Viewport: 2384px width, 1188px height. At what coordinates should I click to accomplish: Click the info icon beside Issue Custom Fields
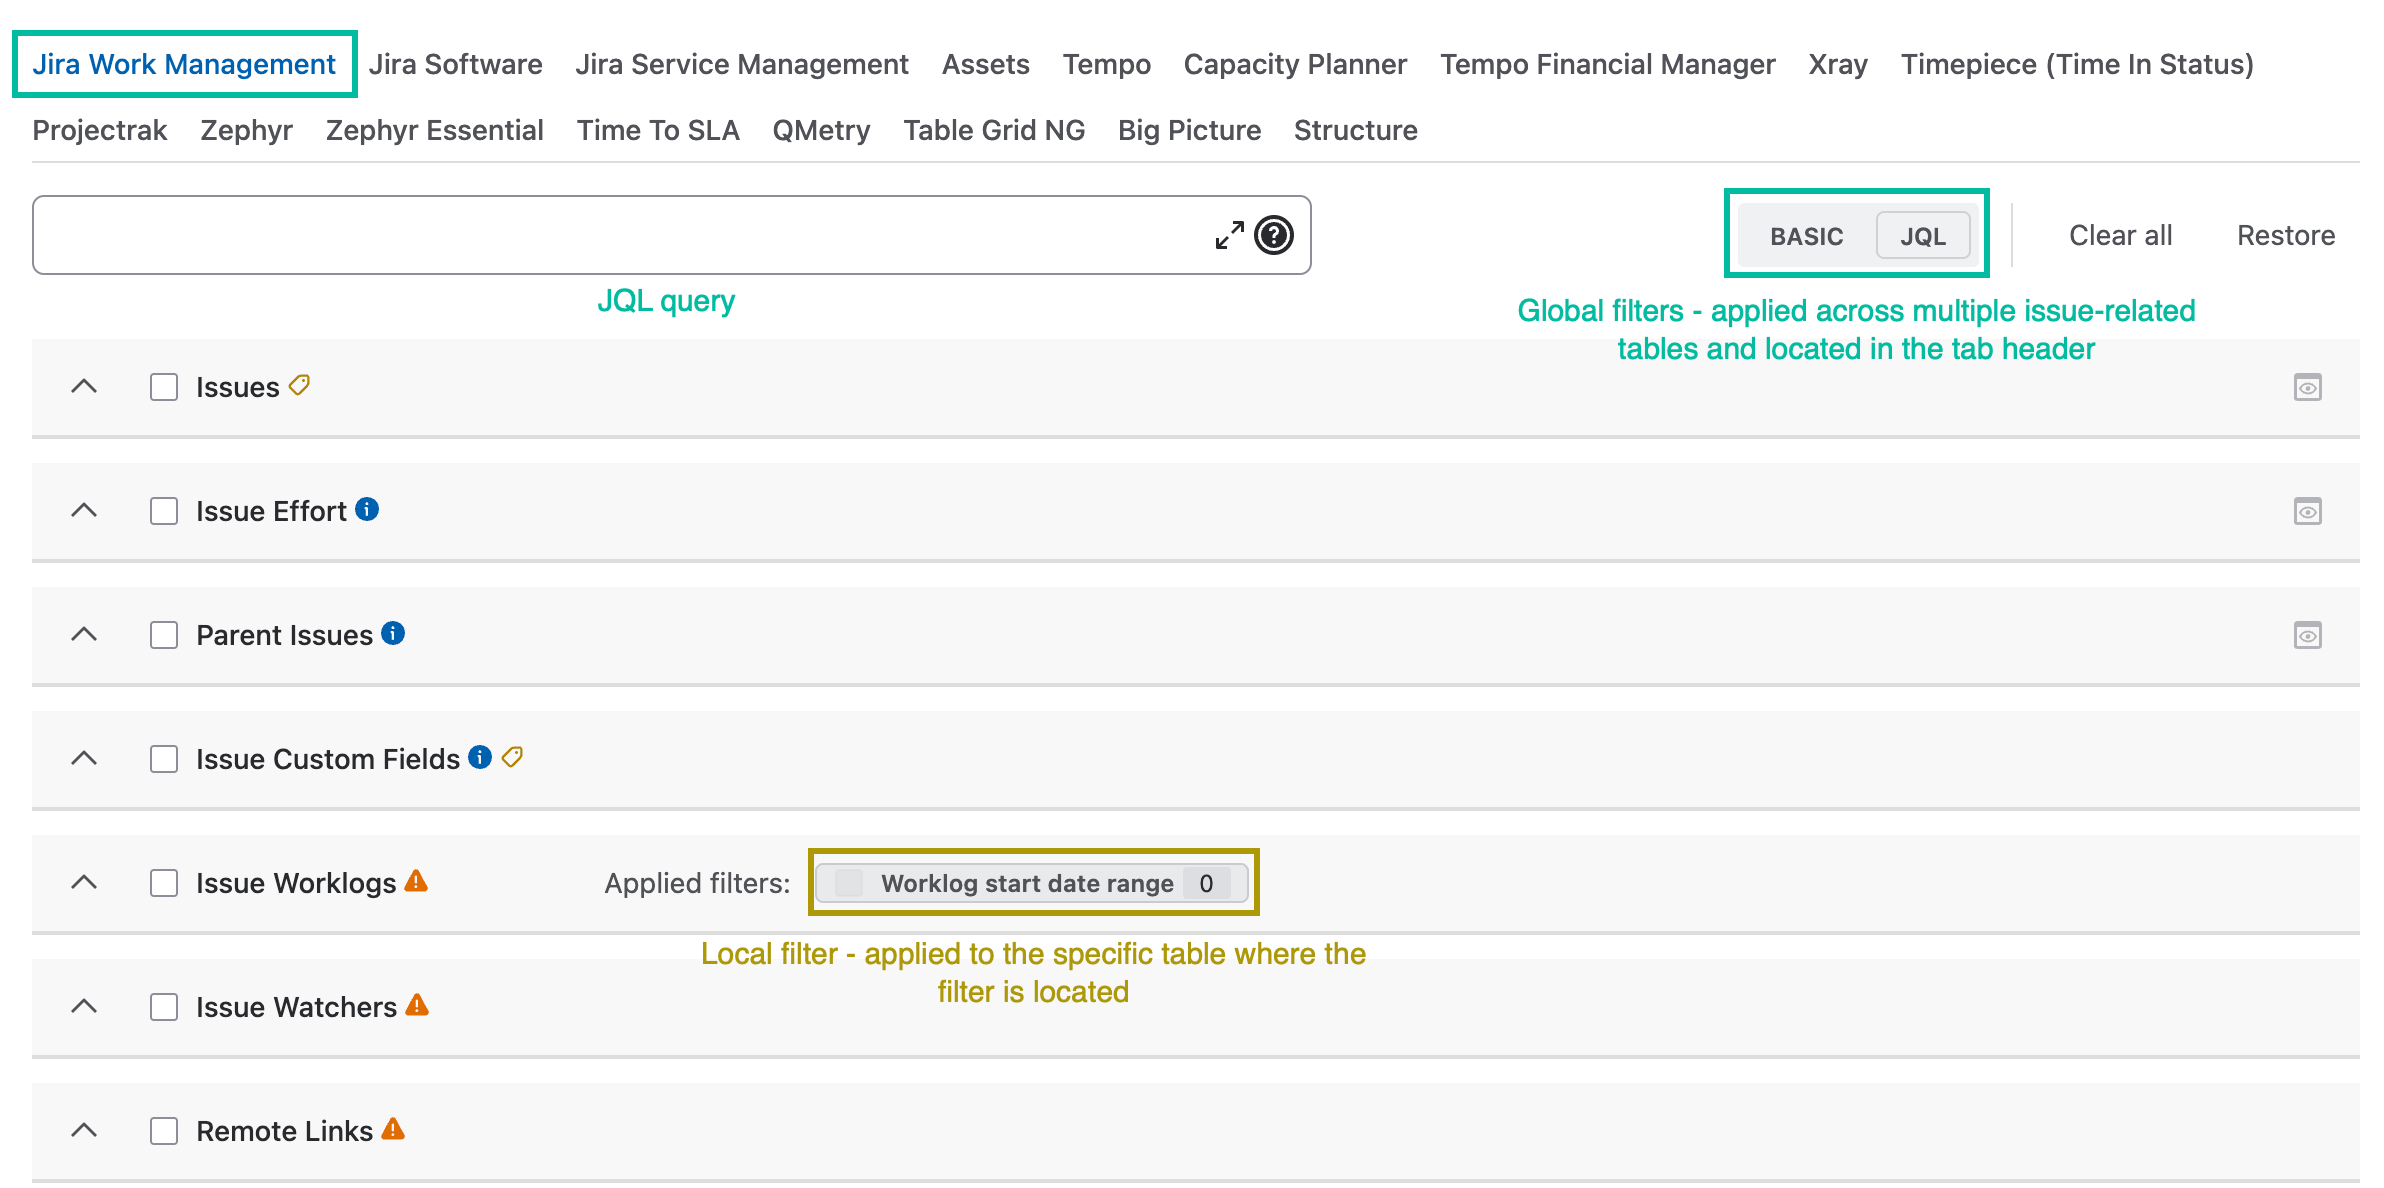pos(480,757)
